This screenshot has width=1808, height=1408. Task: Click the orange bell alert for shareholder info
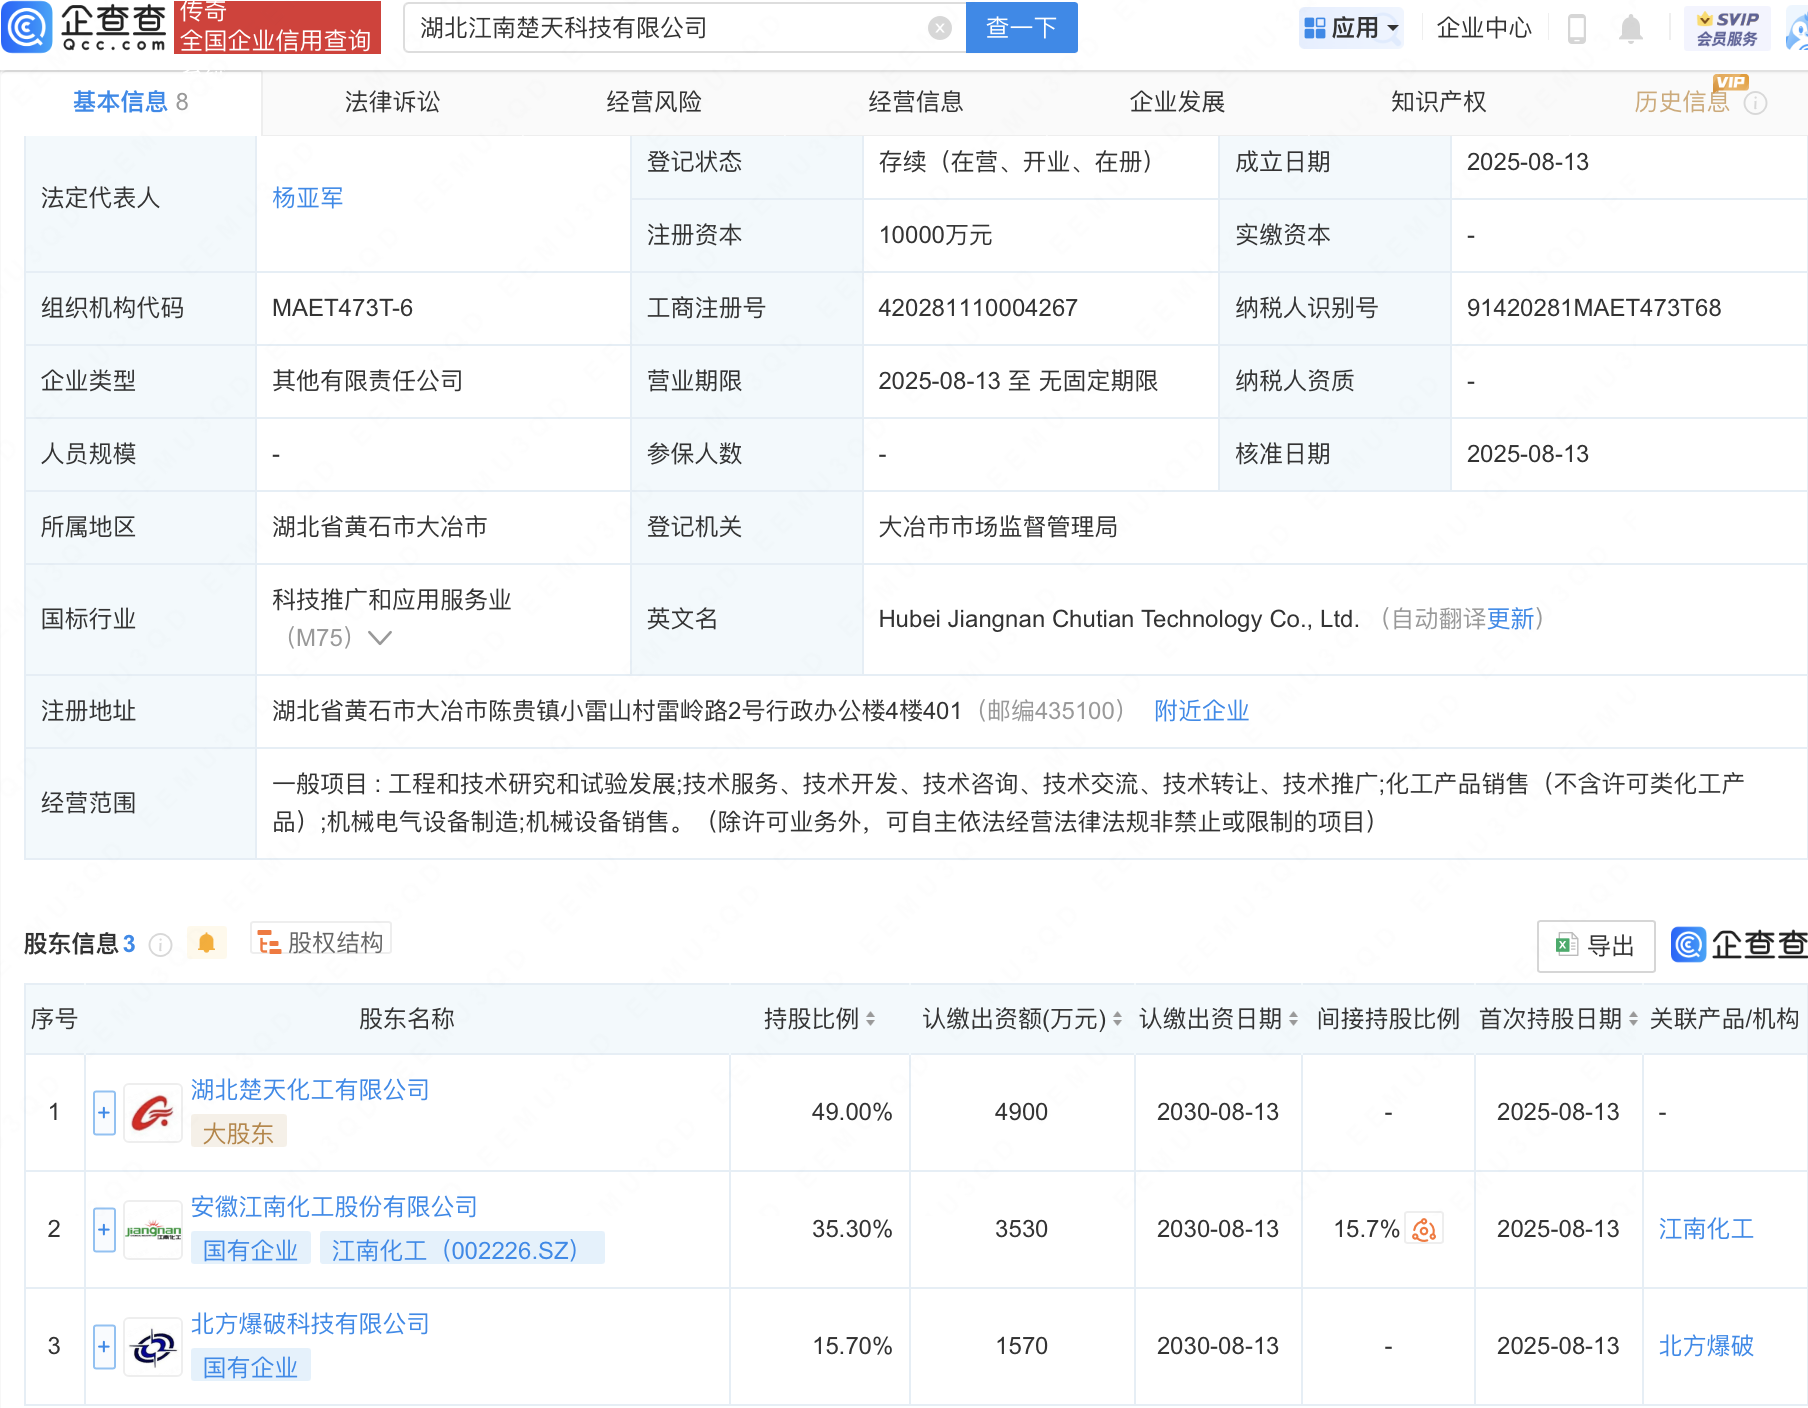(206, 943)
